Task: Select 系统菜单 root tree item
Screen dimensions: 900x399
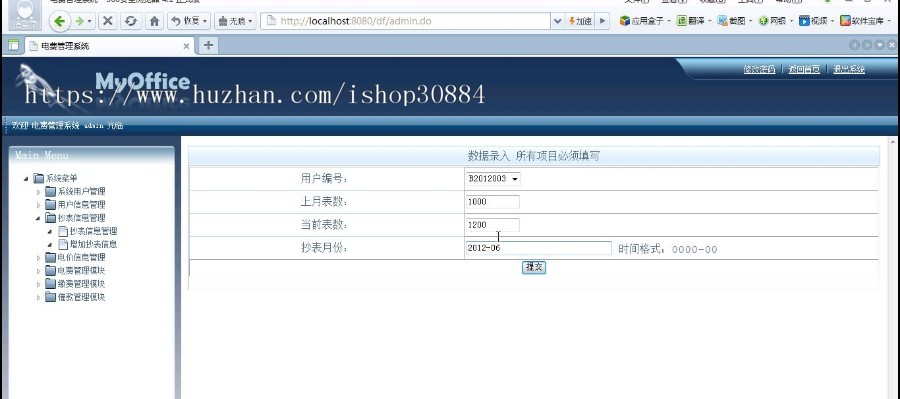Action: (61, 179)
